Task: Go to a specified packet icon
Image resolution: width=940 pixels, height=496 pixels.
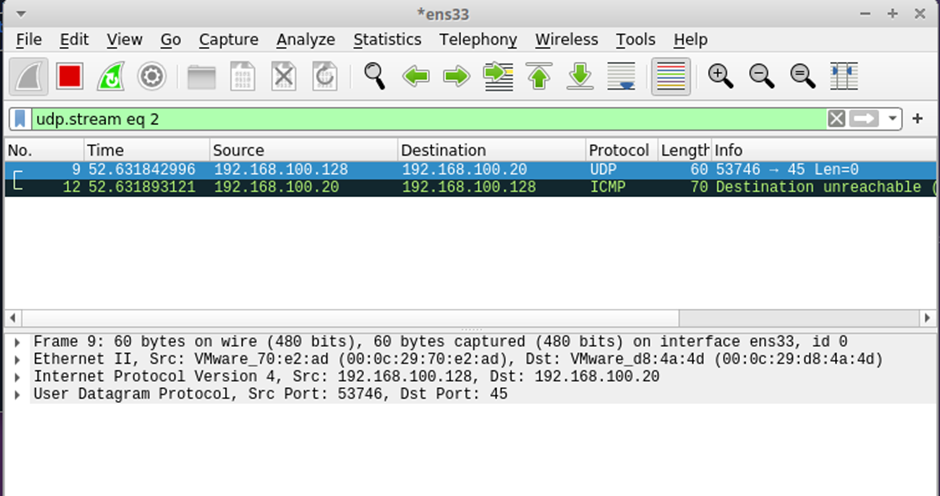Action: [498, 76]
